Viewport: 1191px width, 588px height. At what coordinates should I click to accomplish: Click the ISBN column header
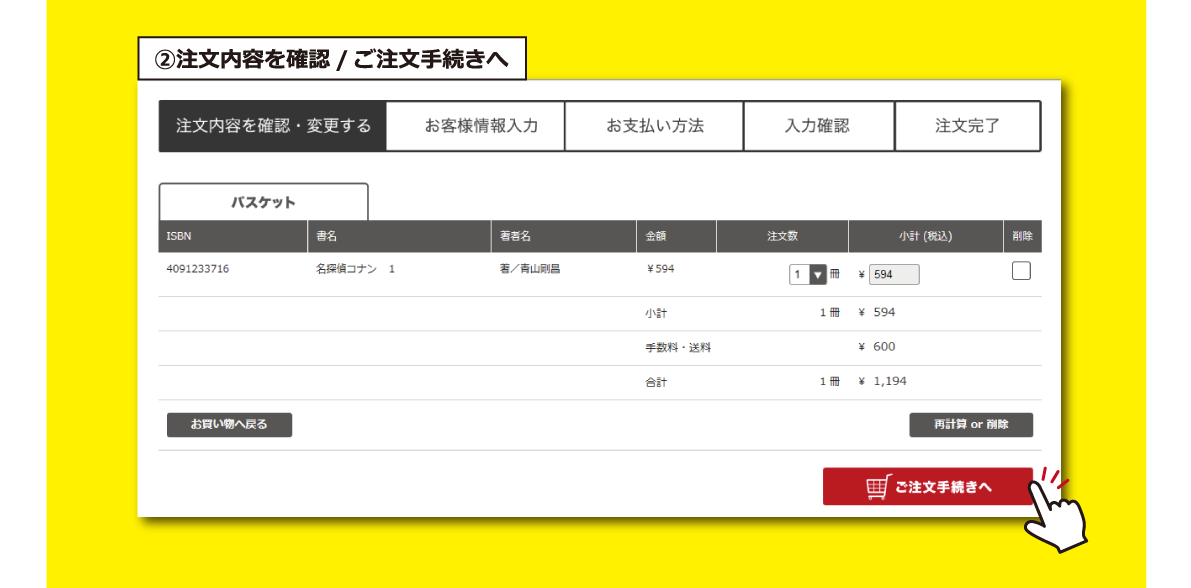coord(179,237)
